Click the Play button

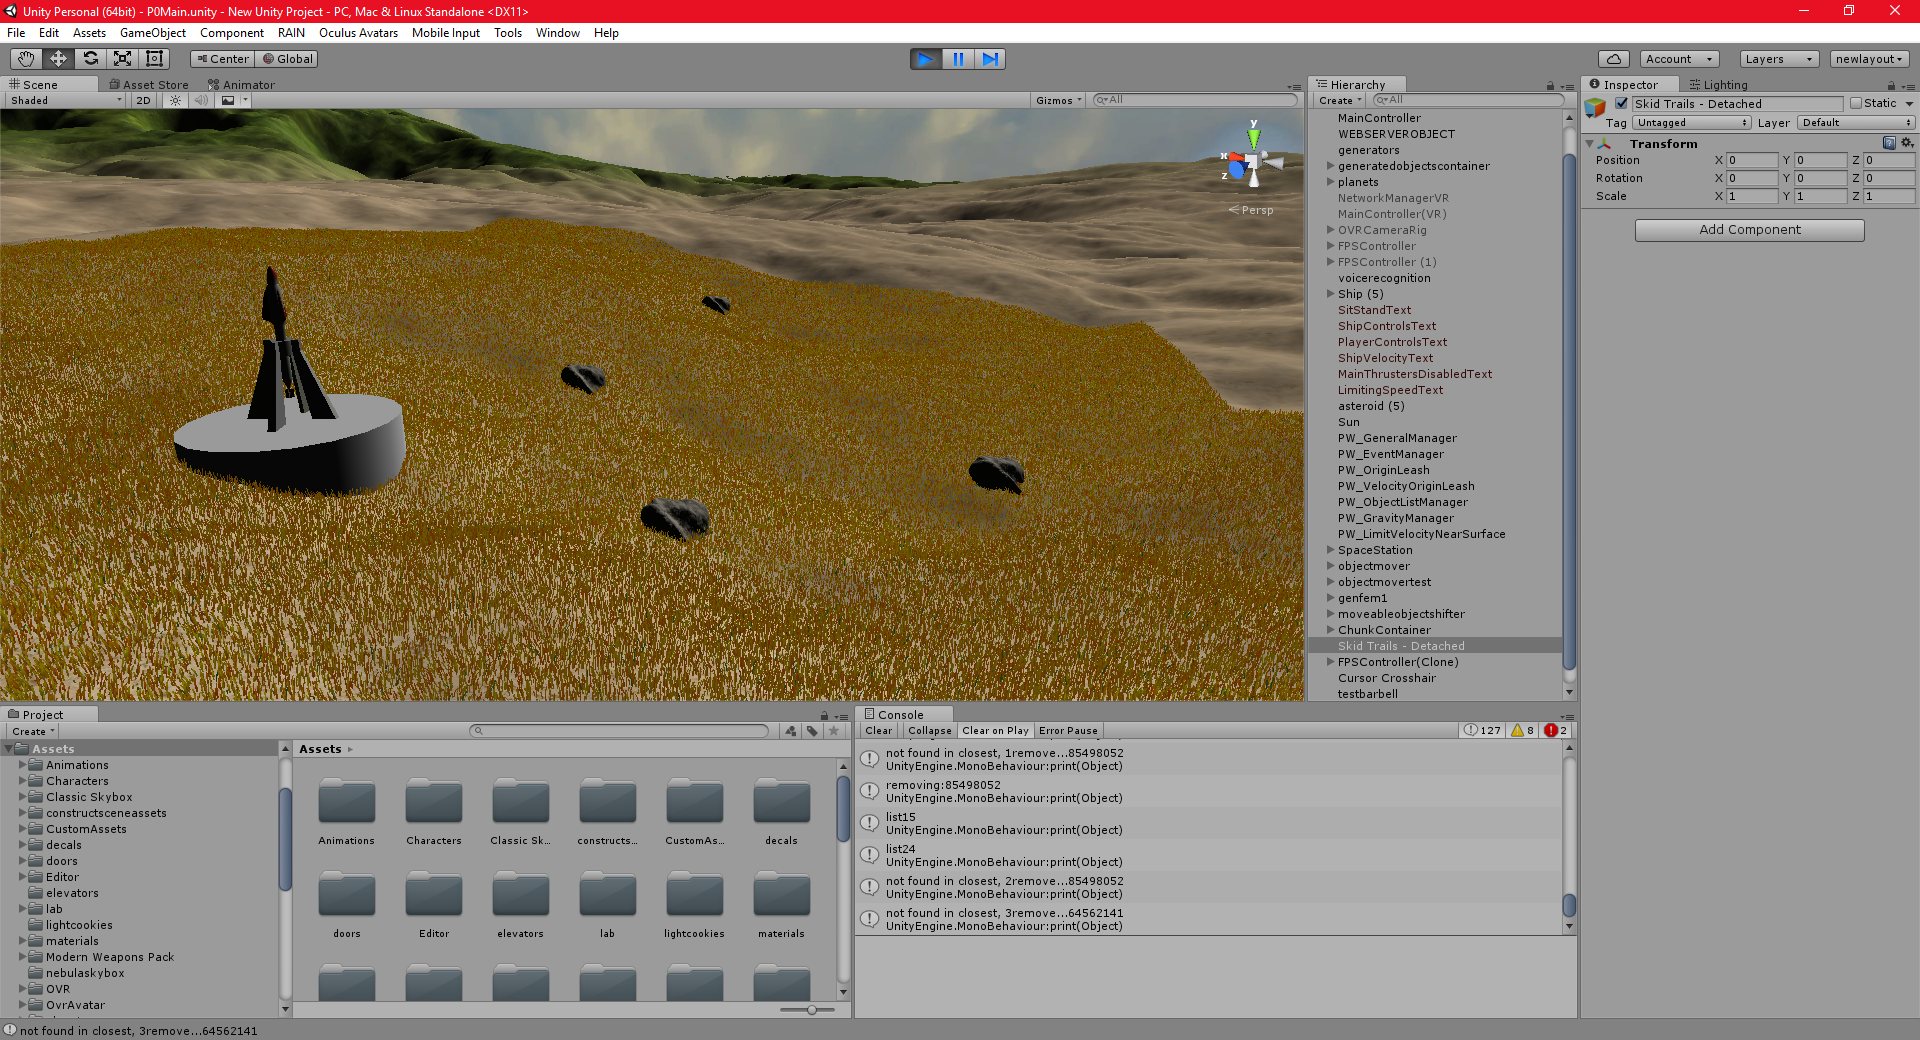(x=926, y=59)
